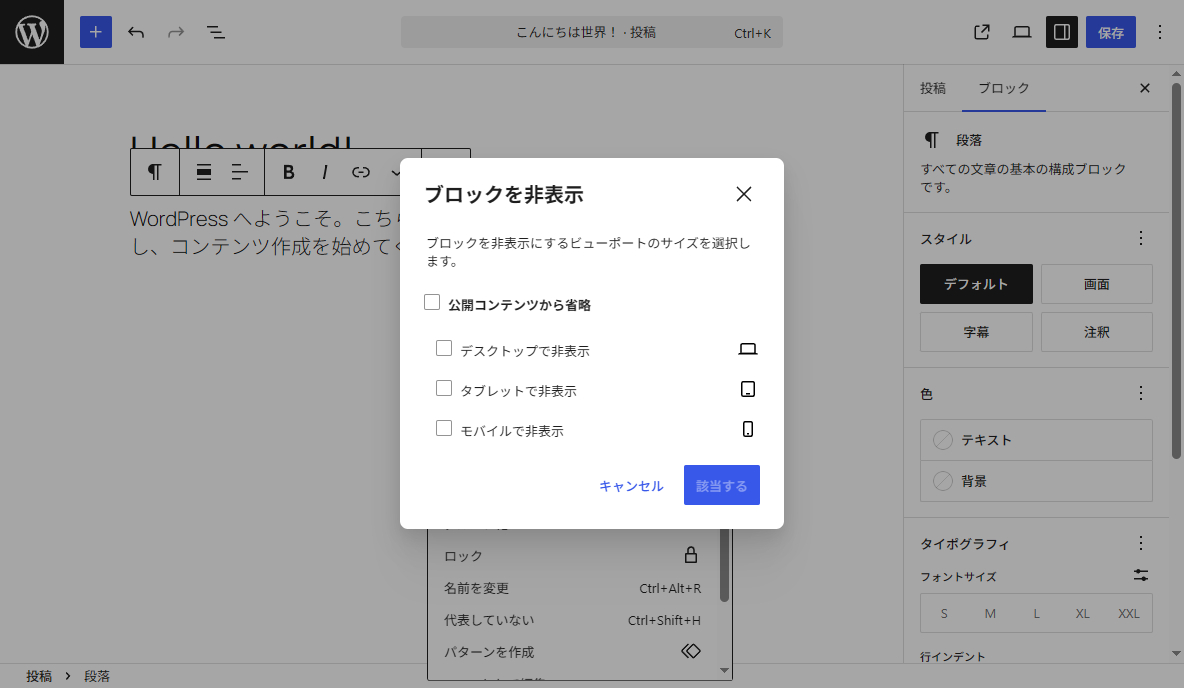1184x688 pixels.
Task: Open the document overview list icon
Action: pos(216,32)
